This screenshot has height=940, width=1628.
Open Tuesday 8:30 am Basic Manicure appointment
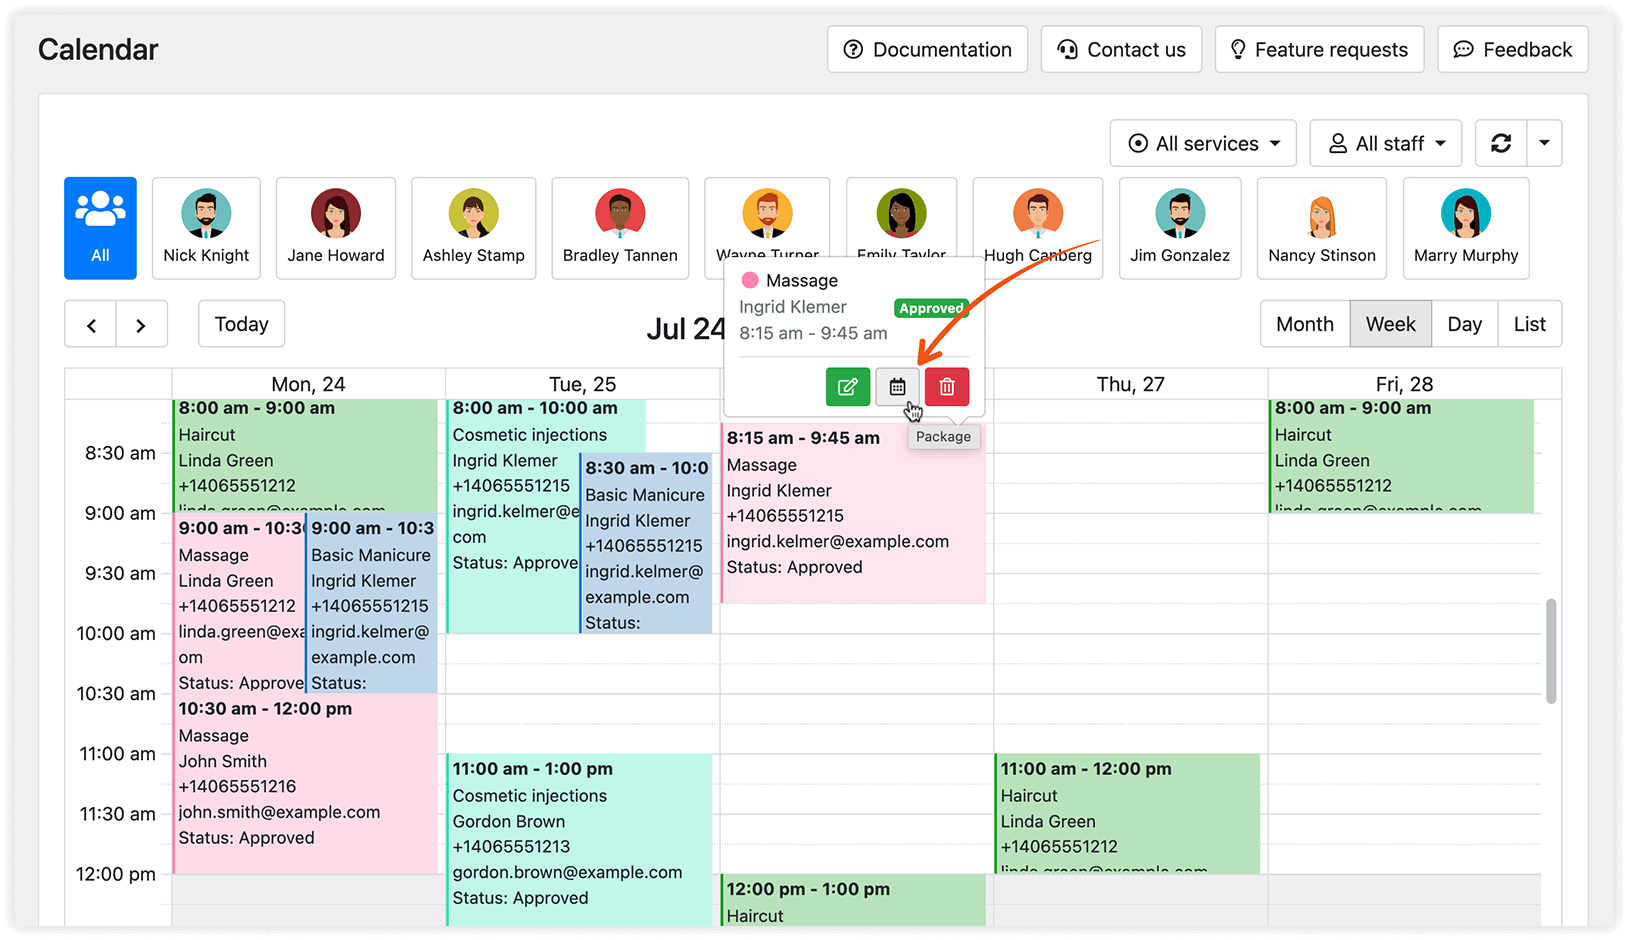[x=646, y=545]
